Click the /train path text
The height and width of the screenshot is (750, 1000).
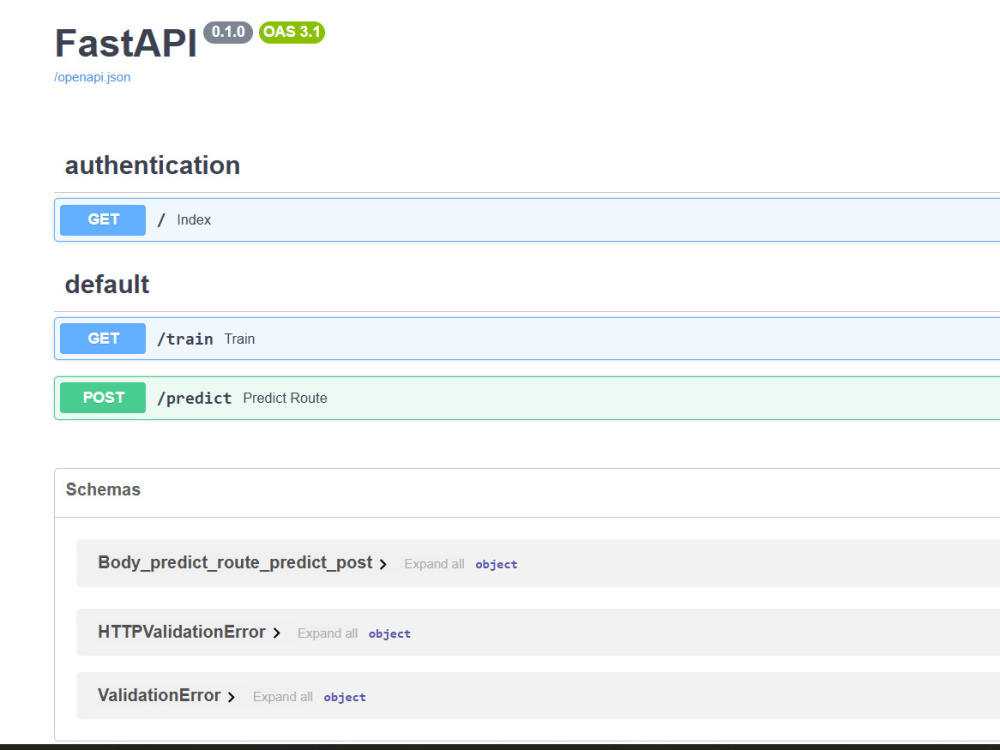pyautogui.click(x=185, y=339)
